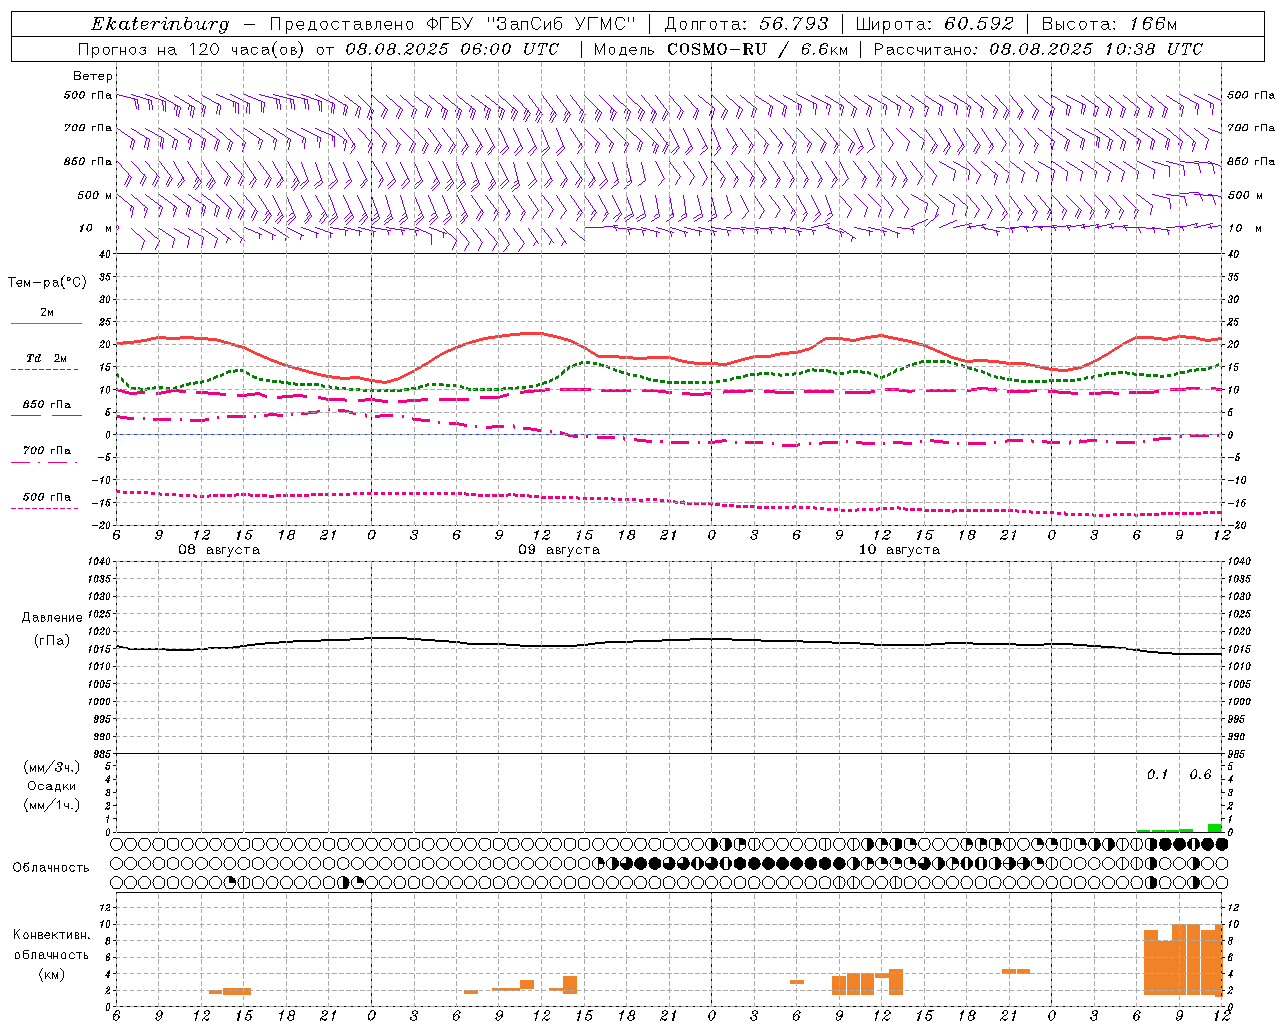Click the "Конвективн." convective cloud label

52,935
